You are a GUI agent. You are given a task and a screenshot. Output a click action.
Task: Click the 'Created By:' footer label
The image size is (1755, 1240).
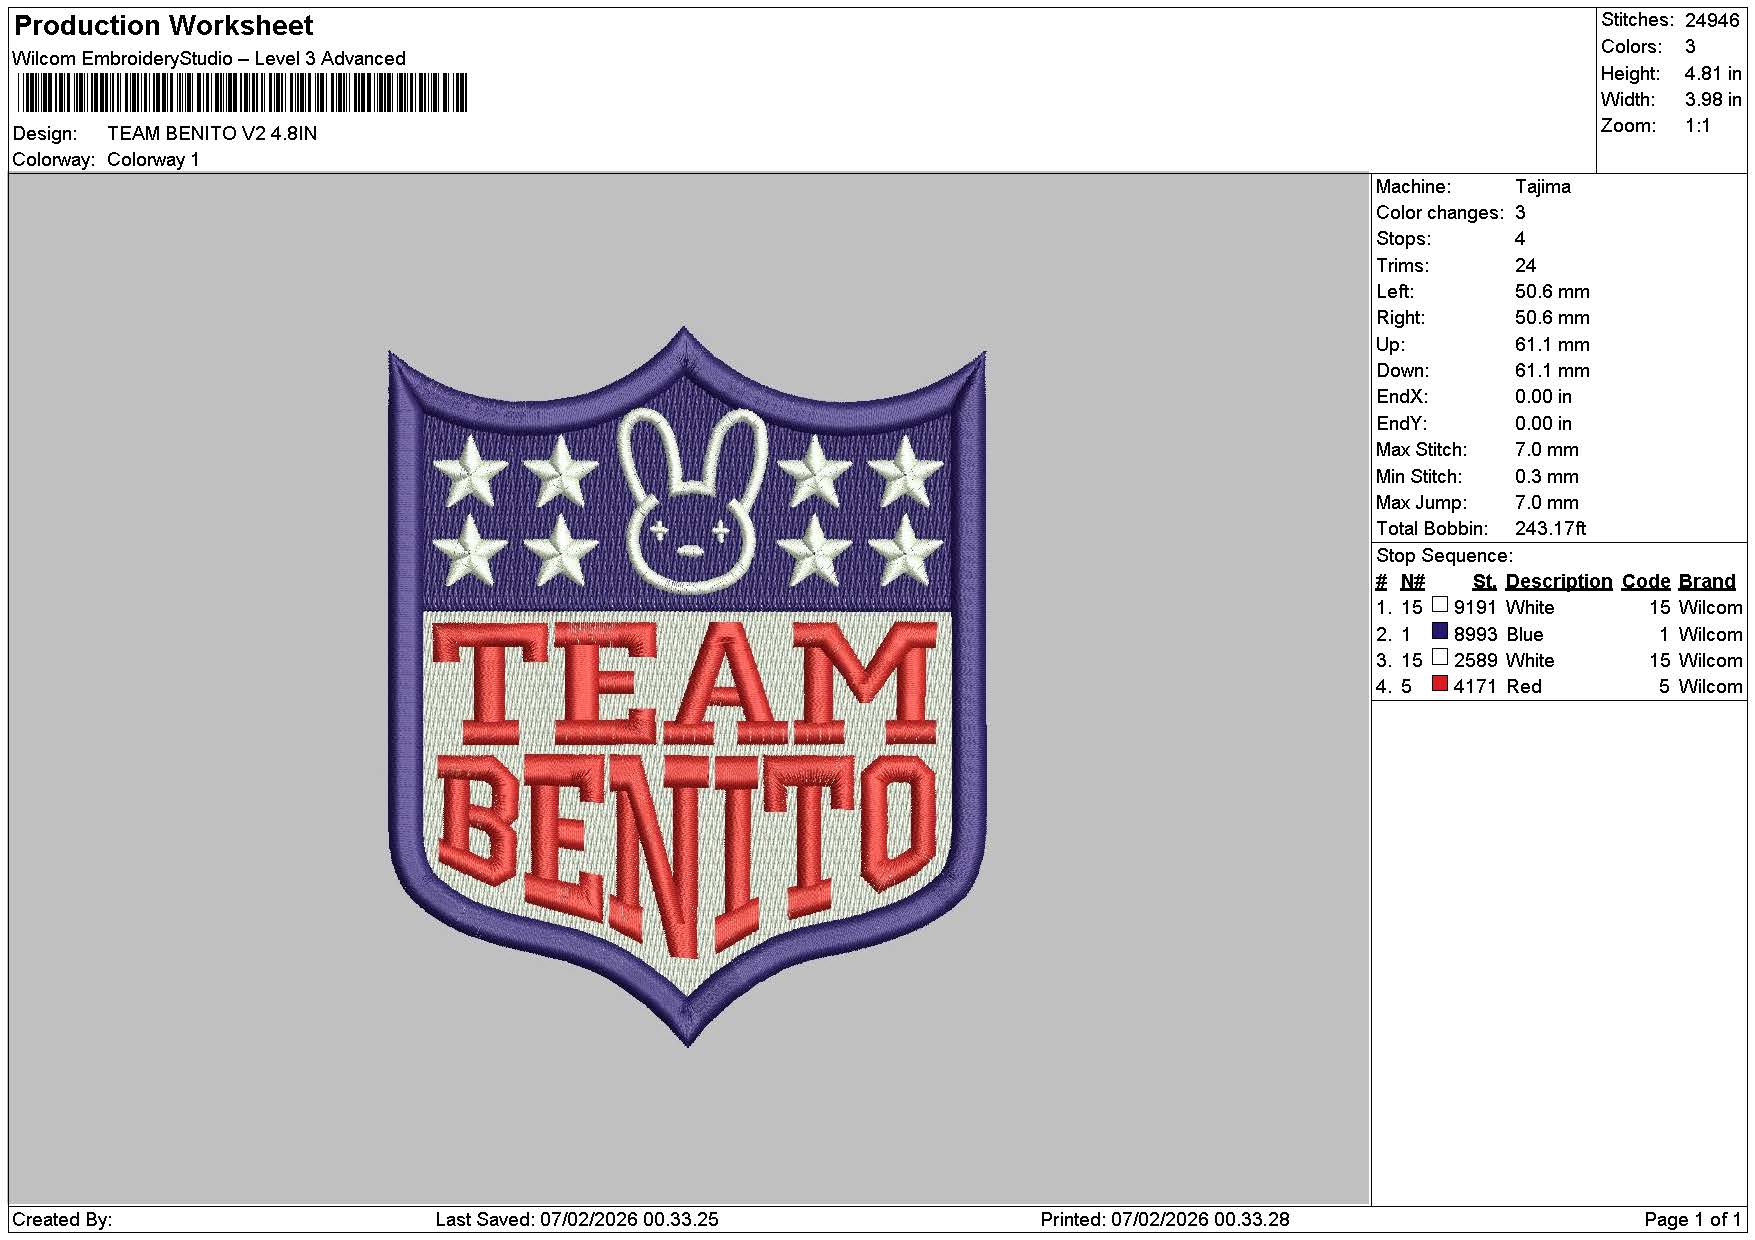click(62, 1219)
